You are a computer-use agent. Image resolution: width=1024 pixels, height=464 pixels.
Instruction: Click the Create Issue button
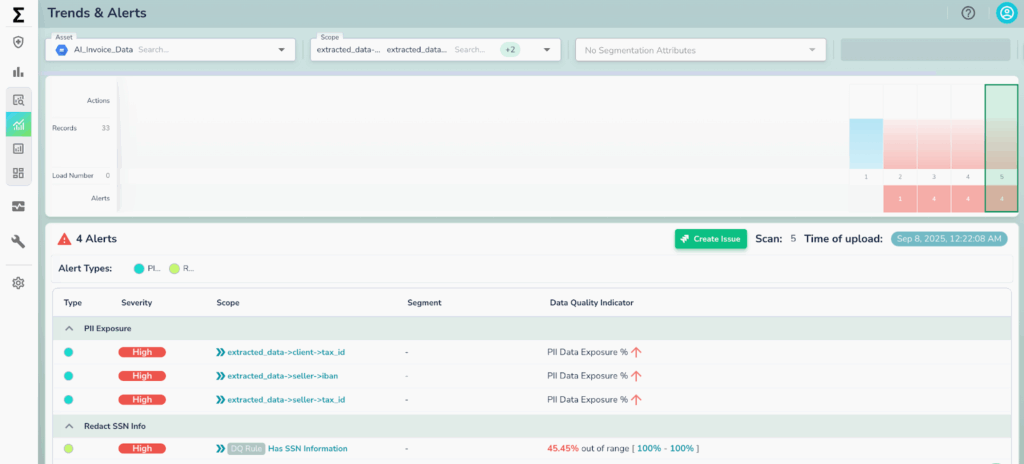(x=710, y=239)
